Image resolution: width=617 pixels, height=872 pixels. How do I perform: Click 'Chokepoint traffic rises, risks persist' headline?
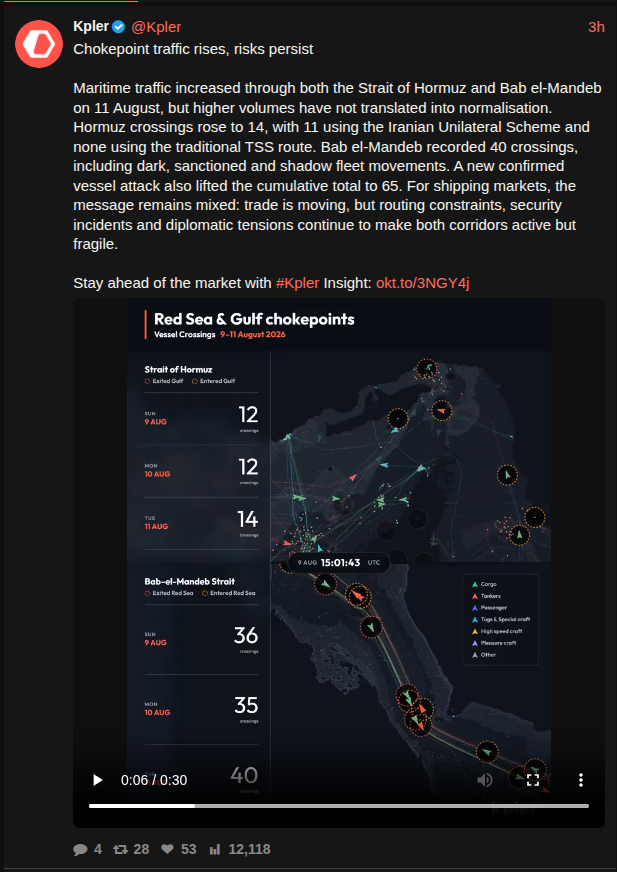coord(193,49)
